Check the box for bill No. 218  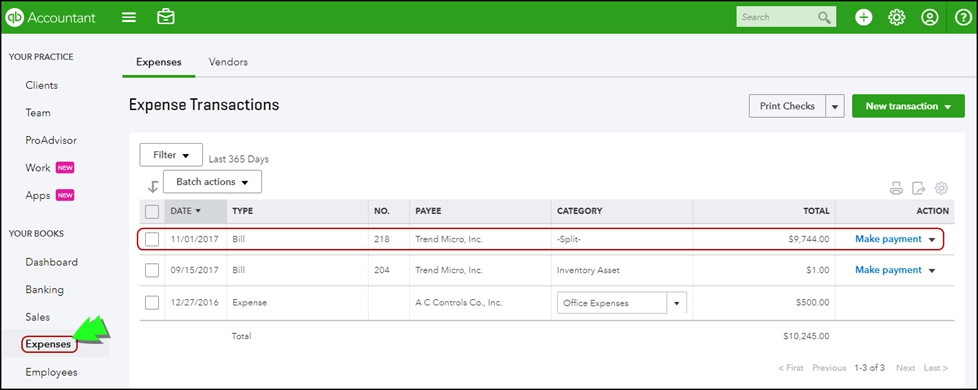click(152, 239)
